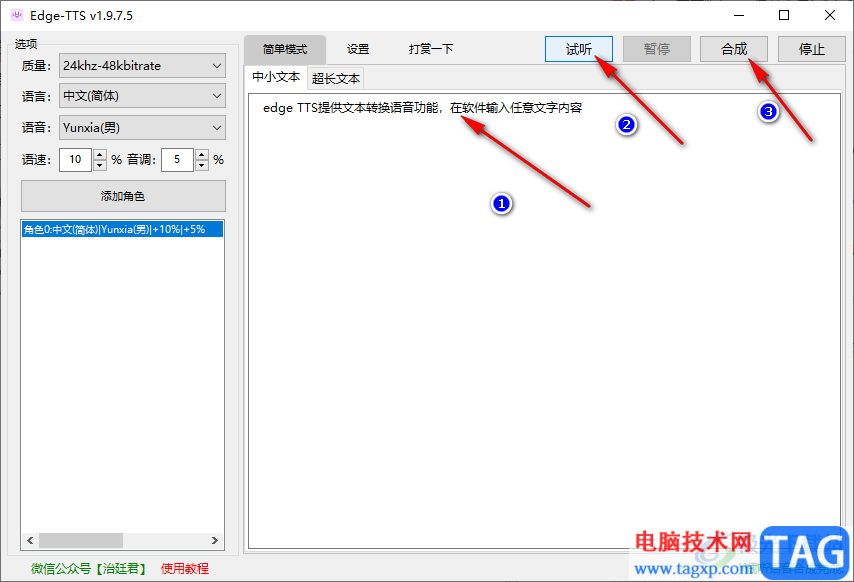Open the 设置 settings tab

click(x=358, y=50)
